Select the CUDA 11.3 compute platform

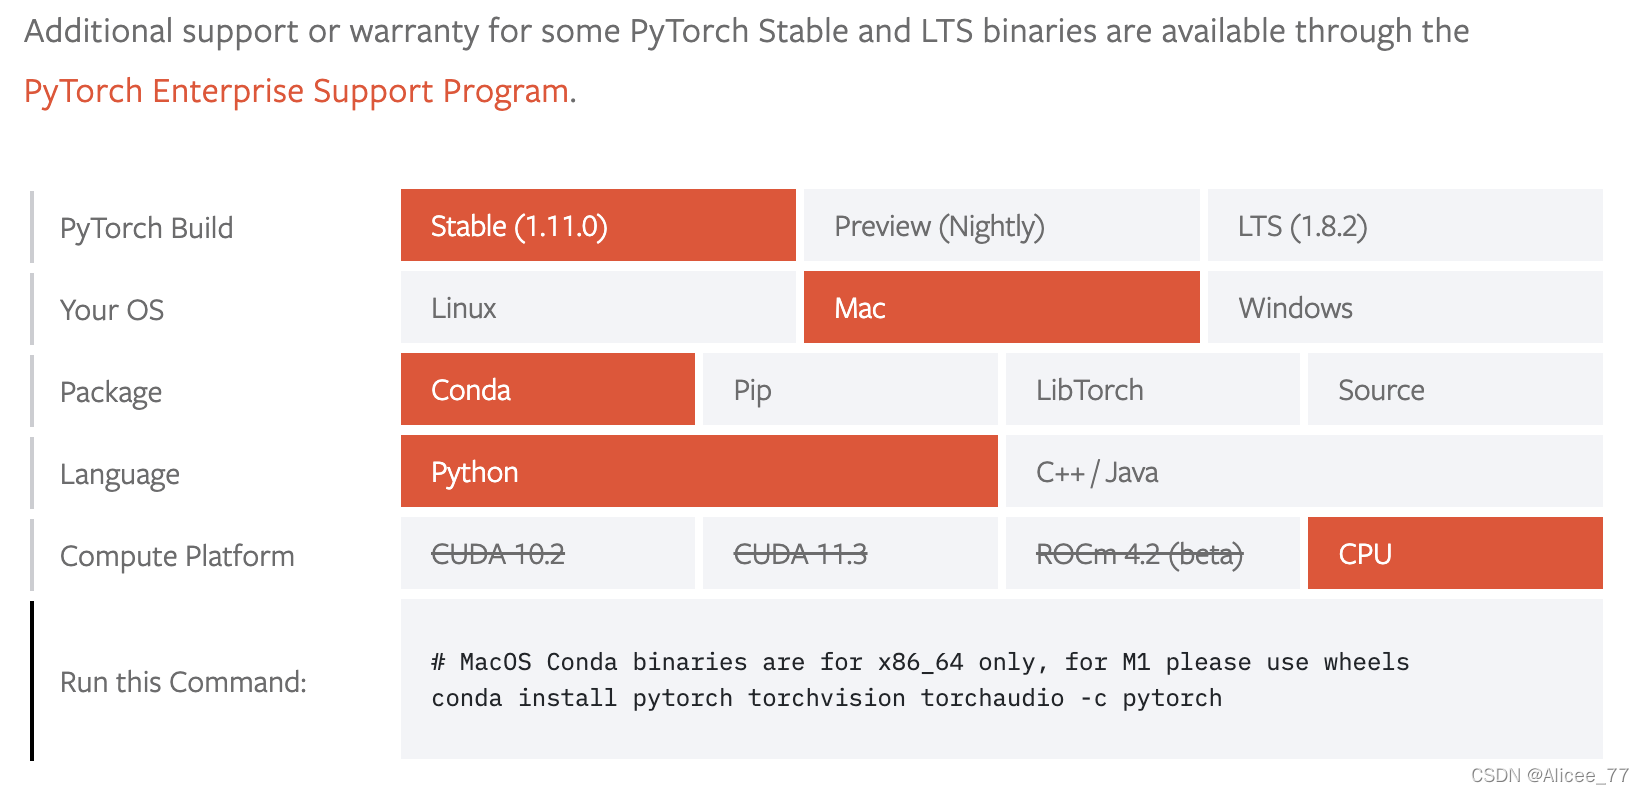tap(849, 553)
